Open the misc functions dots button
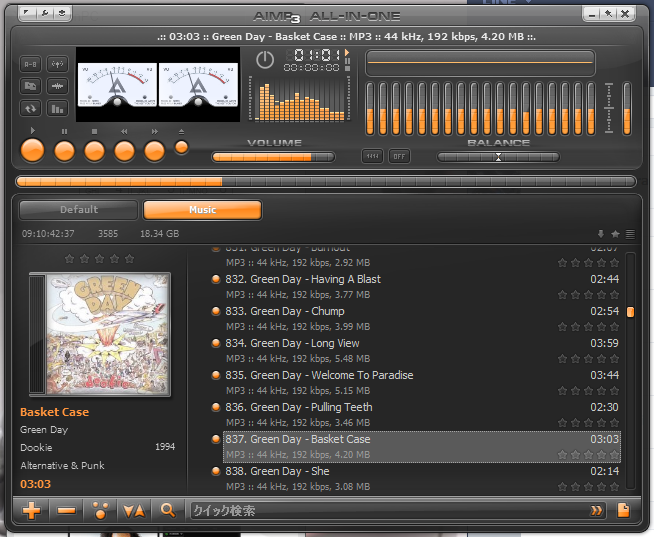 pyautogui.click(x=100, y=510)
